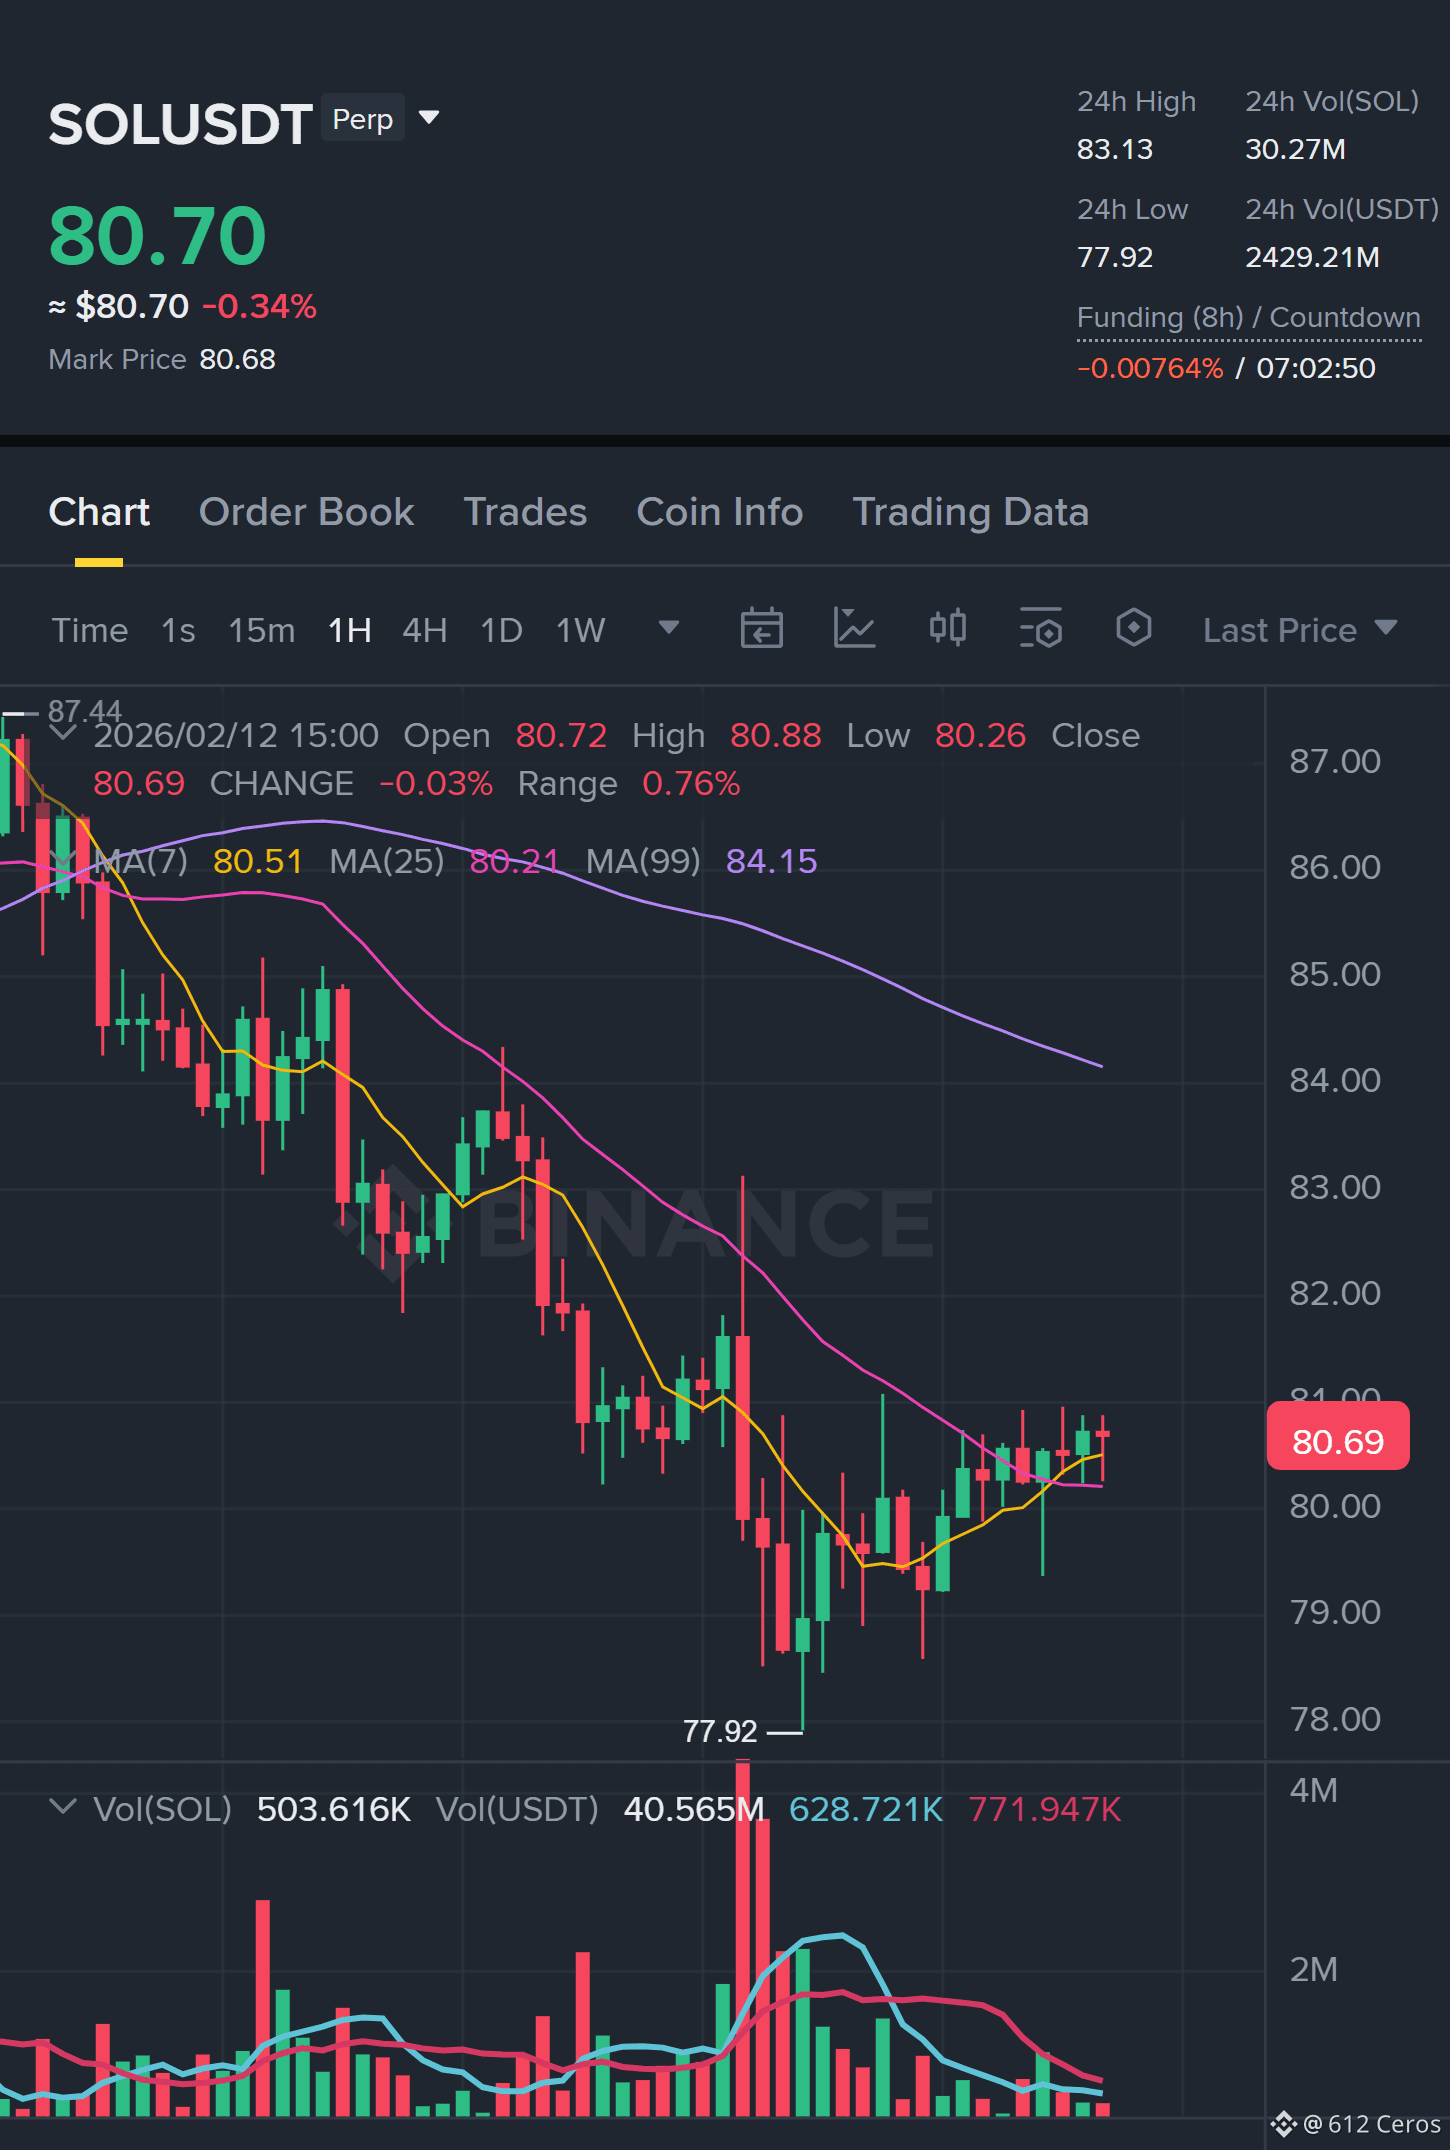Screen dimensions: 1450x2150
Task: Select the 1D interval
Action: (x=501, y=630)
